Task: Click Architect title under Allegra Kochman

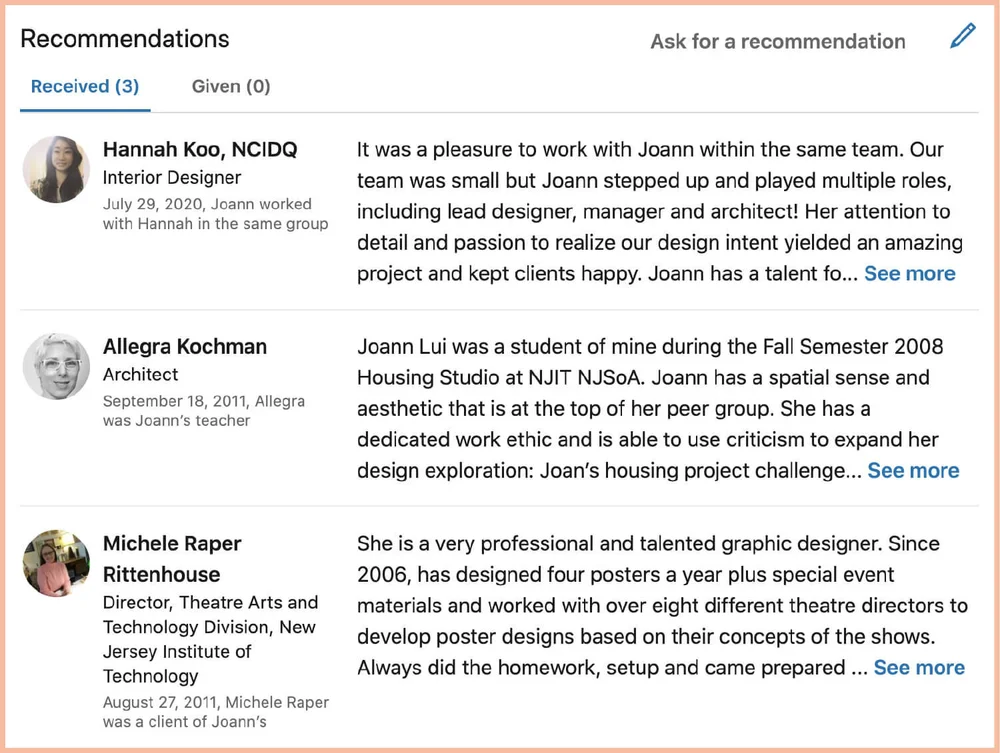Action: pyautogui.click(x=140, y=374)
